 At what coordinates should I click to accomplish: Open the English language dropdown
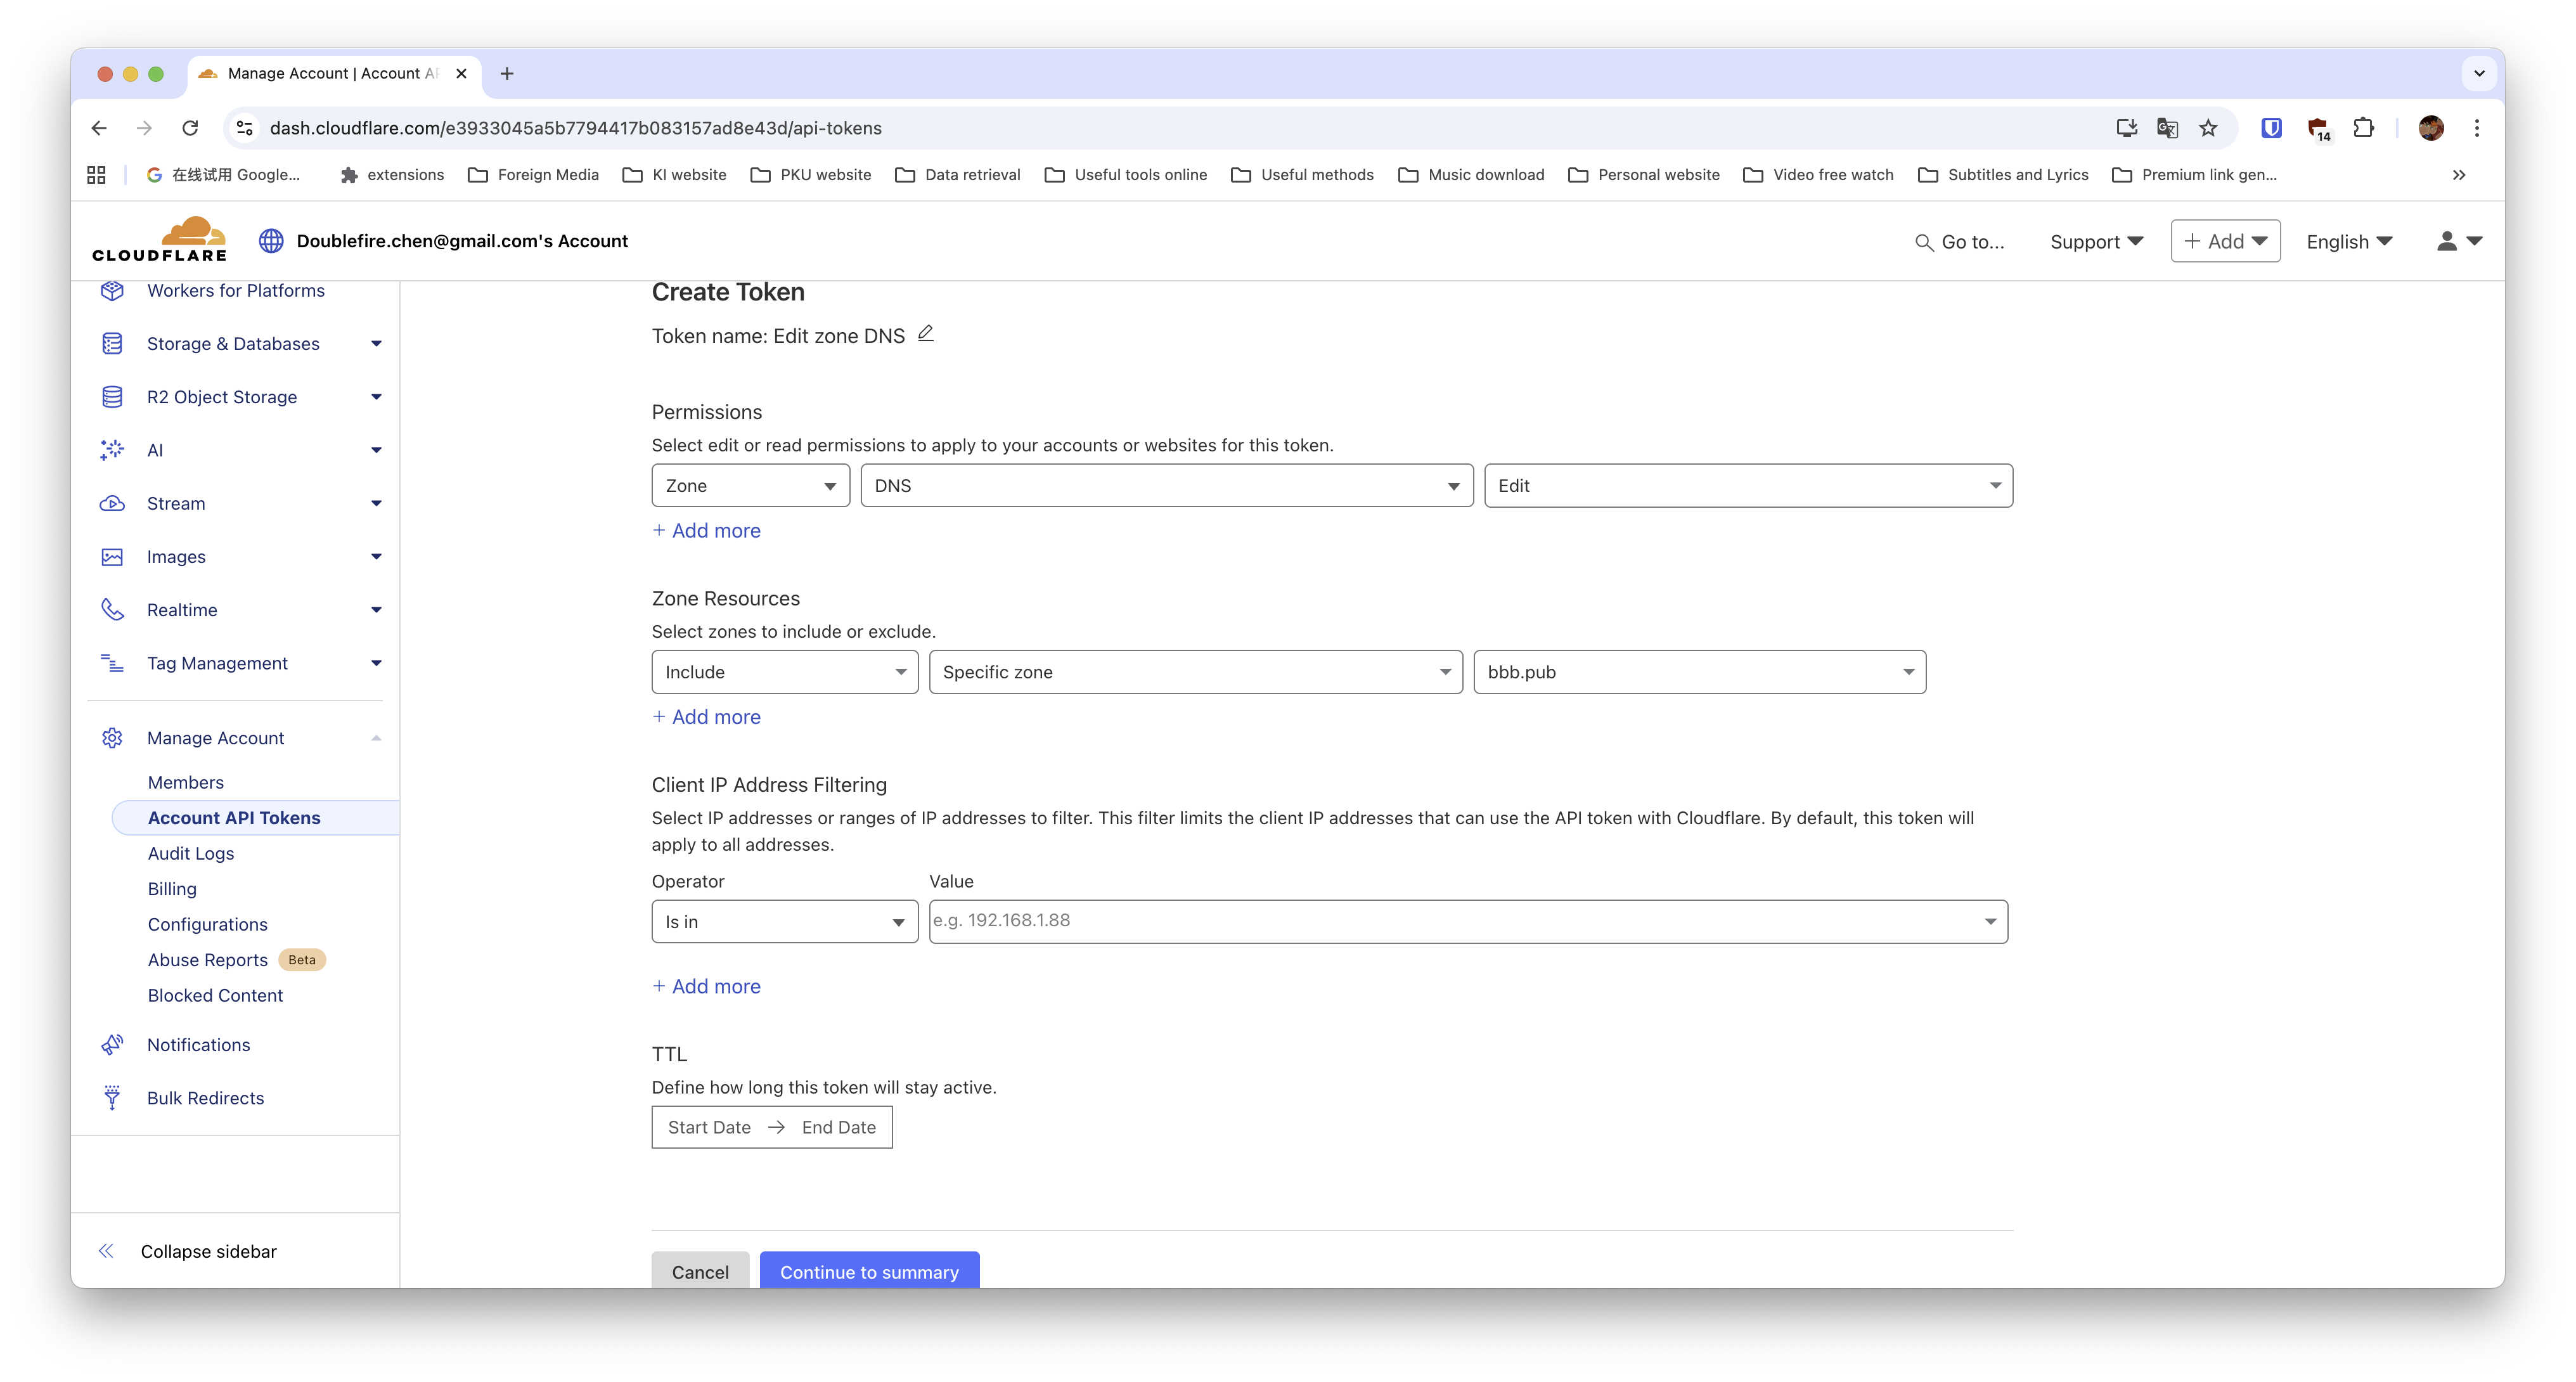tap(2349, 241)
